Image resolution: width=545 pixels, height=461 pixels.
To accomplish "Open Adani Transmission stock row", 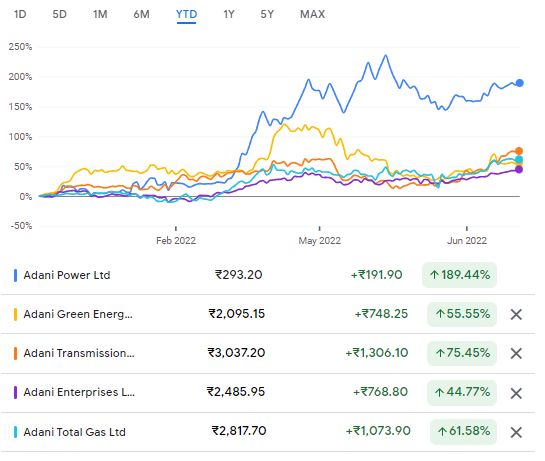I will point(268,353).
